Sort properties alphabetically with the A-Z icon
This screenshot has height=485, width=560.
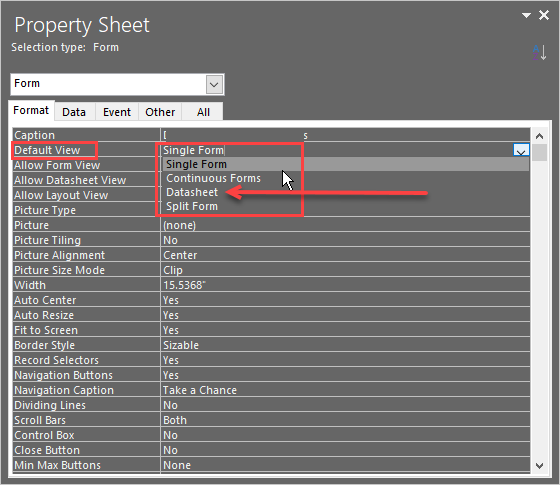(539, 52)
